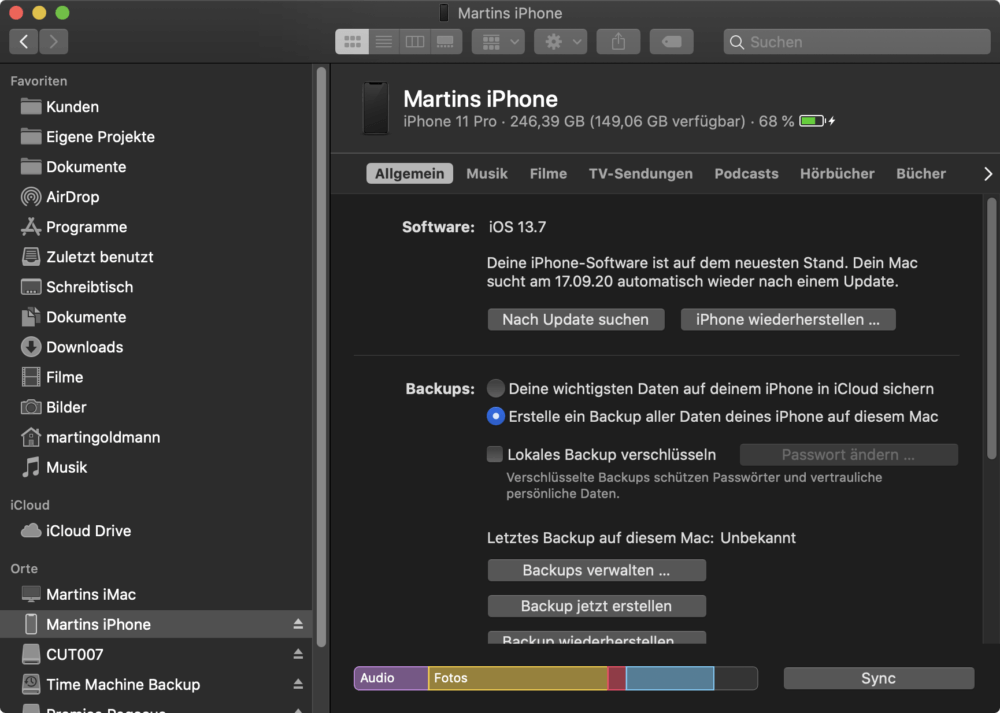Screen dimensions: 1000x713
Task: Click the tags toolbar icon
Action: click(x=672, y=42)
